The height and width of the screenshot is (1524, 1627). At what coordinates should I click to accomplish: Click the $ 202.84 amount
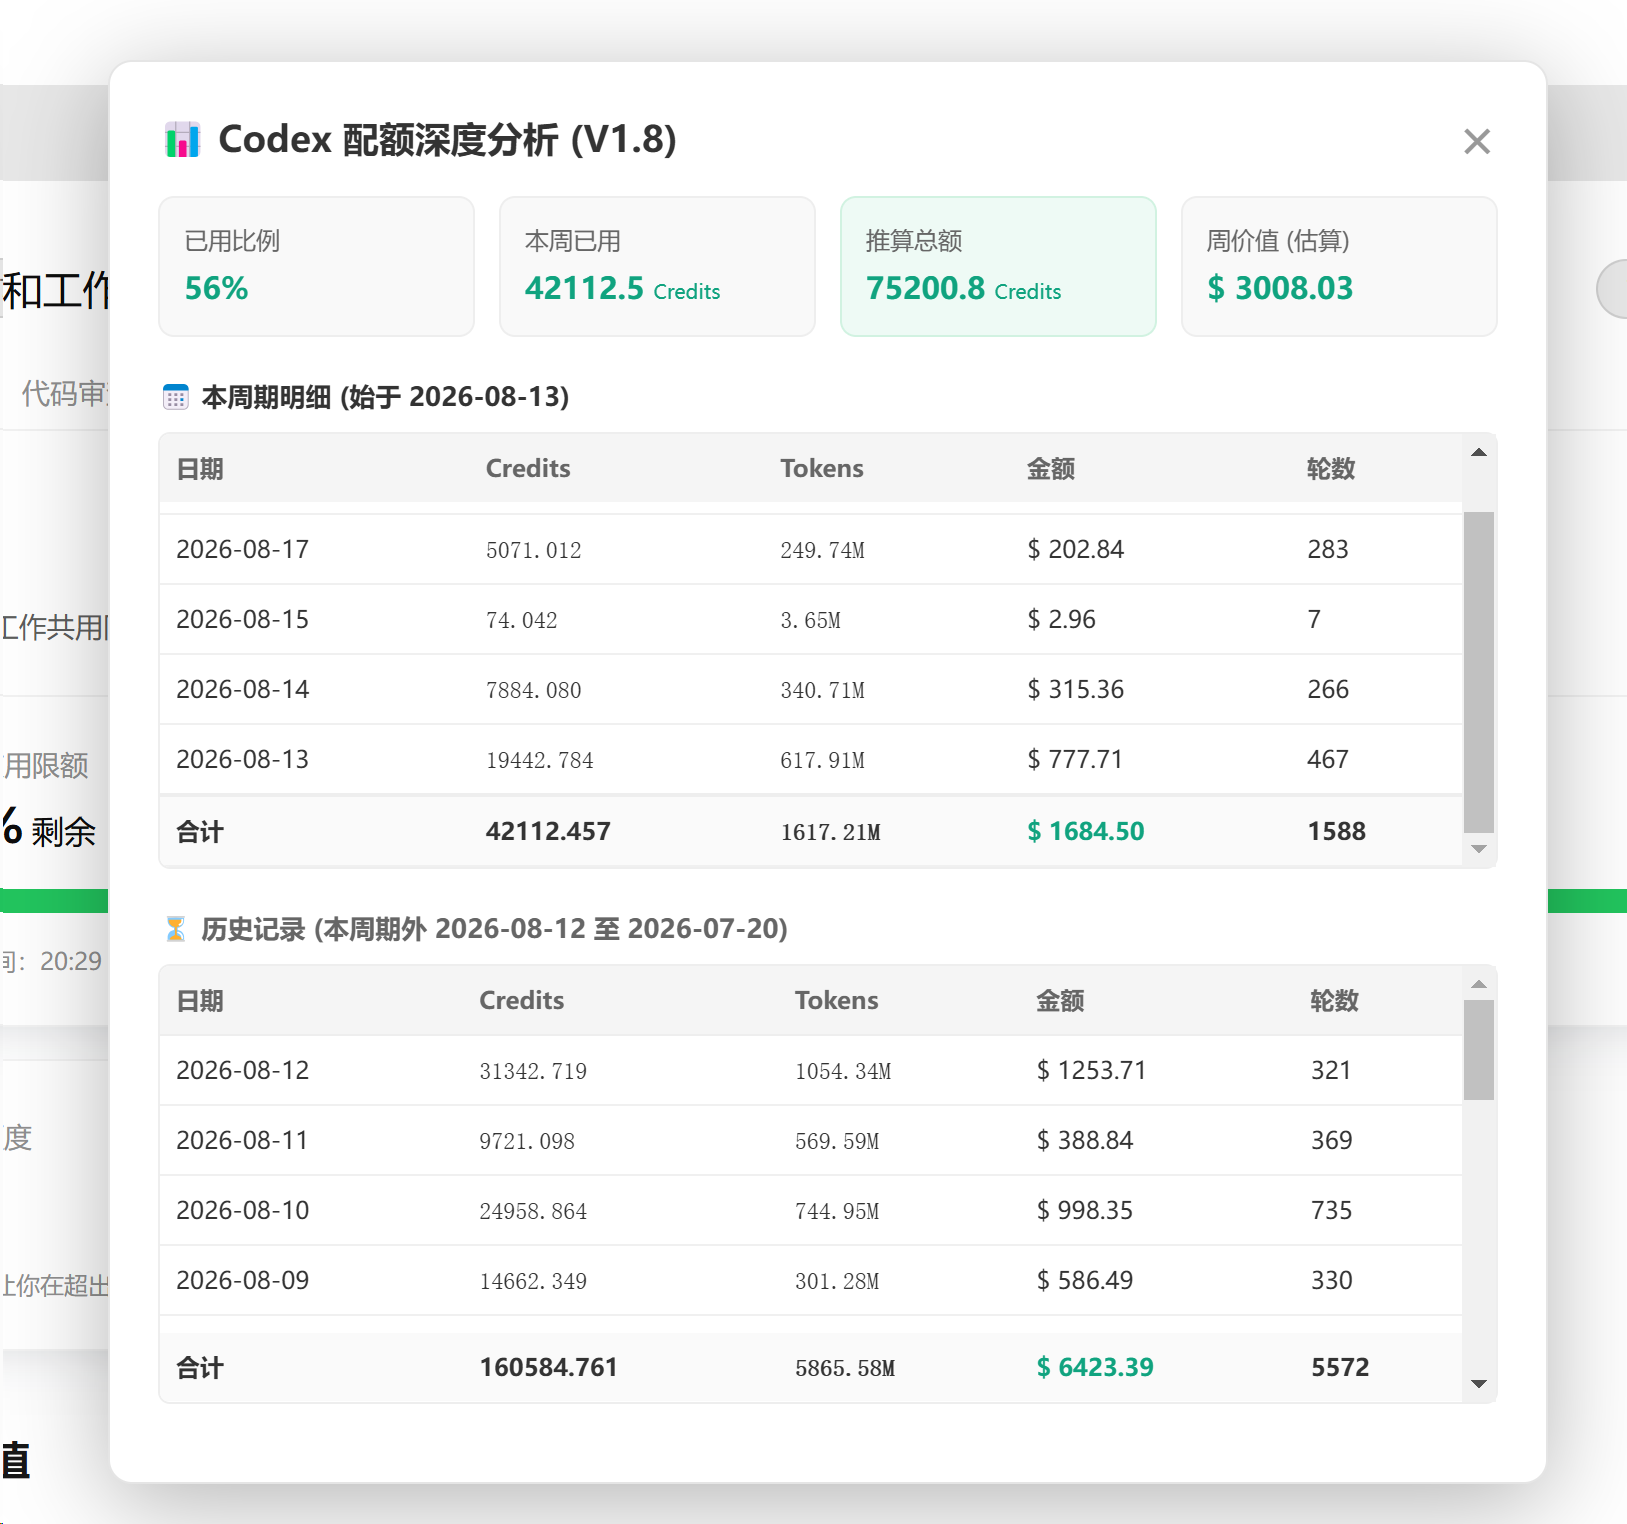pos(1076,549)
